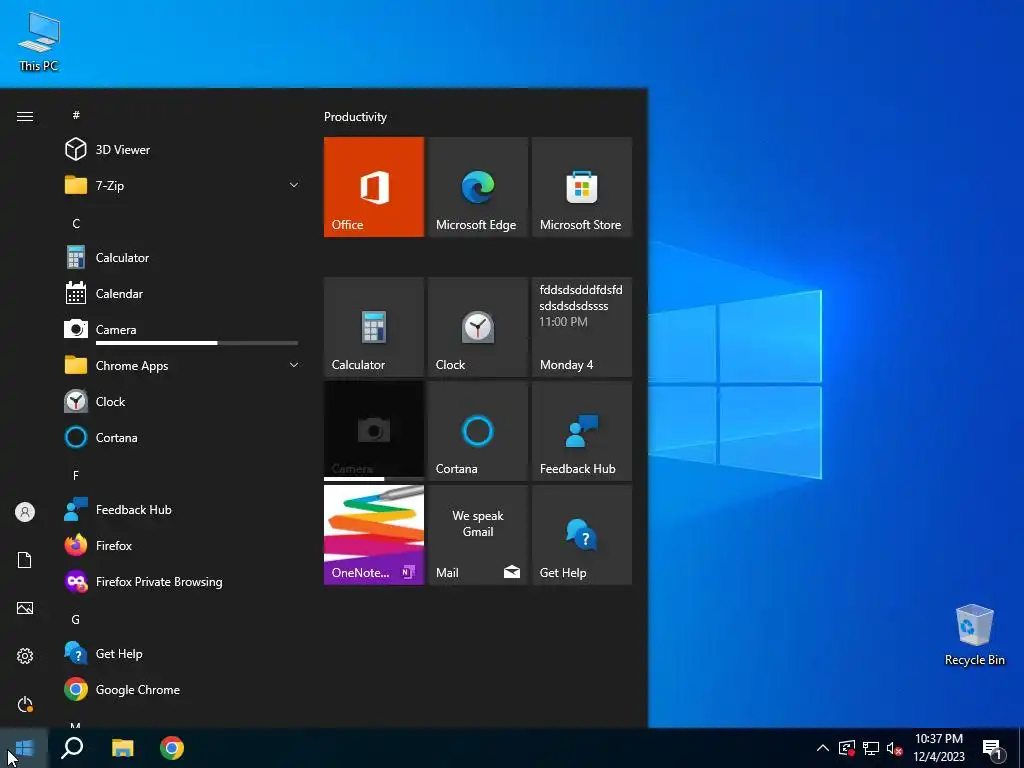Launch Calculator from the app list
This screenshot has height=768, width=1024.
pyautogui.click(x=182, y=258)
